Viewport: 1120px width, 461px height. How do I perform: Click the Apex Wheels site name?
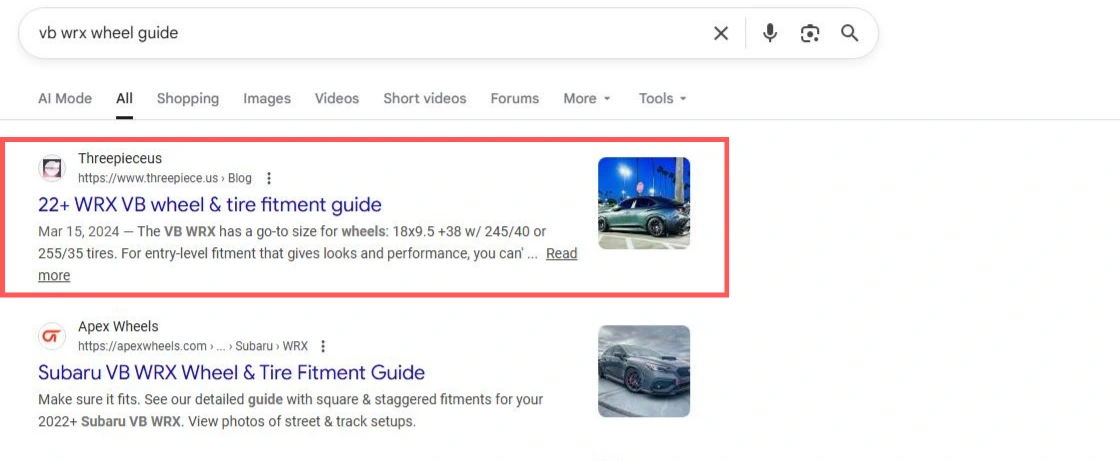pyautogui.click(x=118, y=327)
